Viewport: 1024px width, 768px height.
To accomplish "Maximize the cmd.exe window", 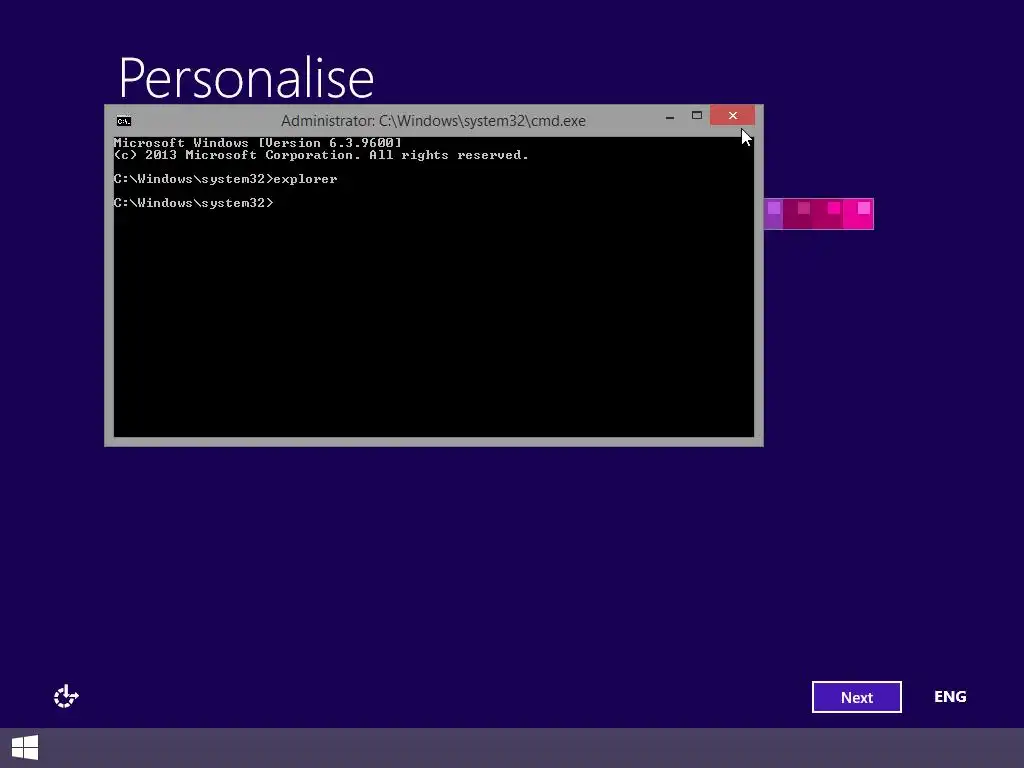I will pos(697,116).
